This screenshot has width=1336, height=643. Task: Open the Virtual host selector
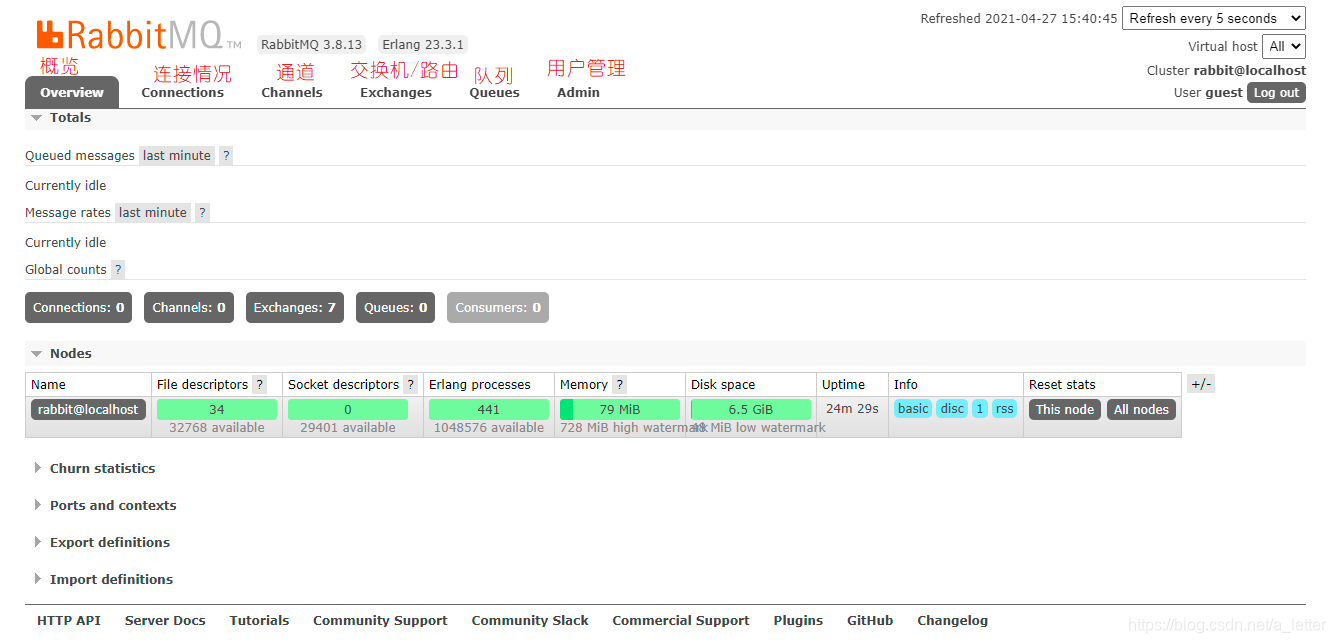click(1284, 46)
